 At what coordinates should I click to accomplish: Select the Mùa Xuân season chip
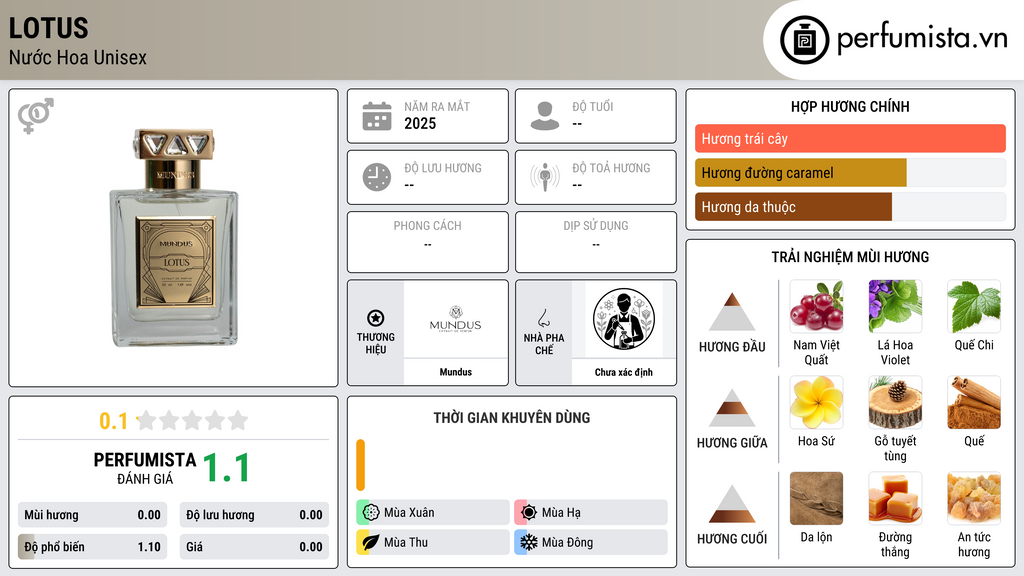click(433, 513)
